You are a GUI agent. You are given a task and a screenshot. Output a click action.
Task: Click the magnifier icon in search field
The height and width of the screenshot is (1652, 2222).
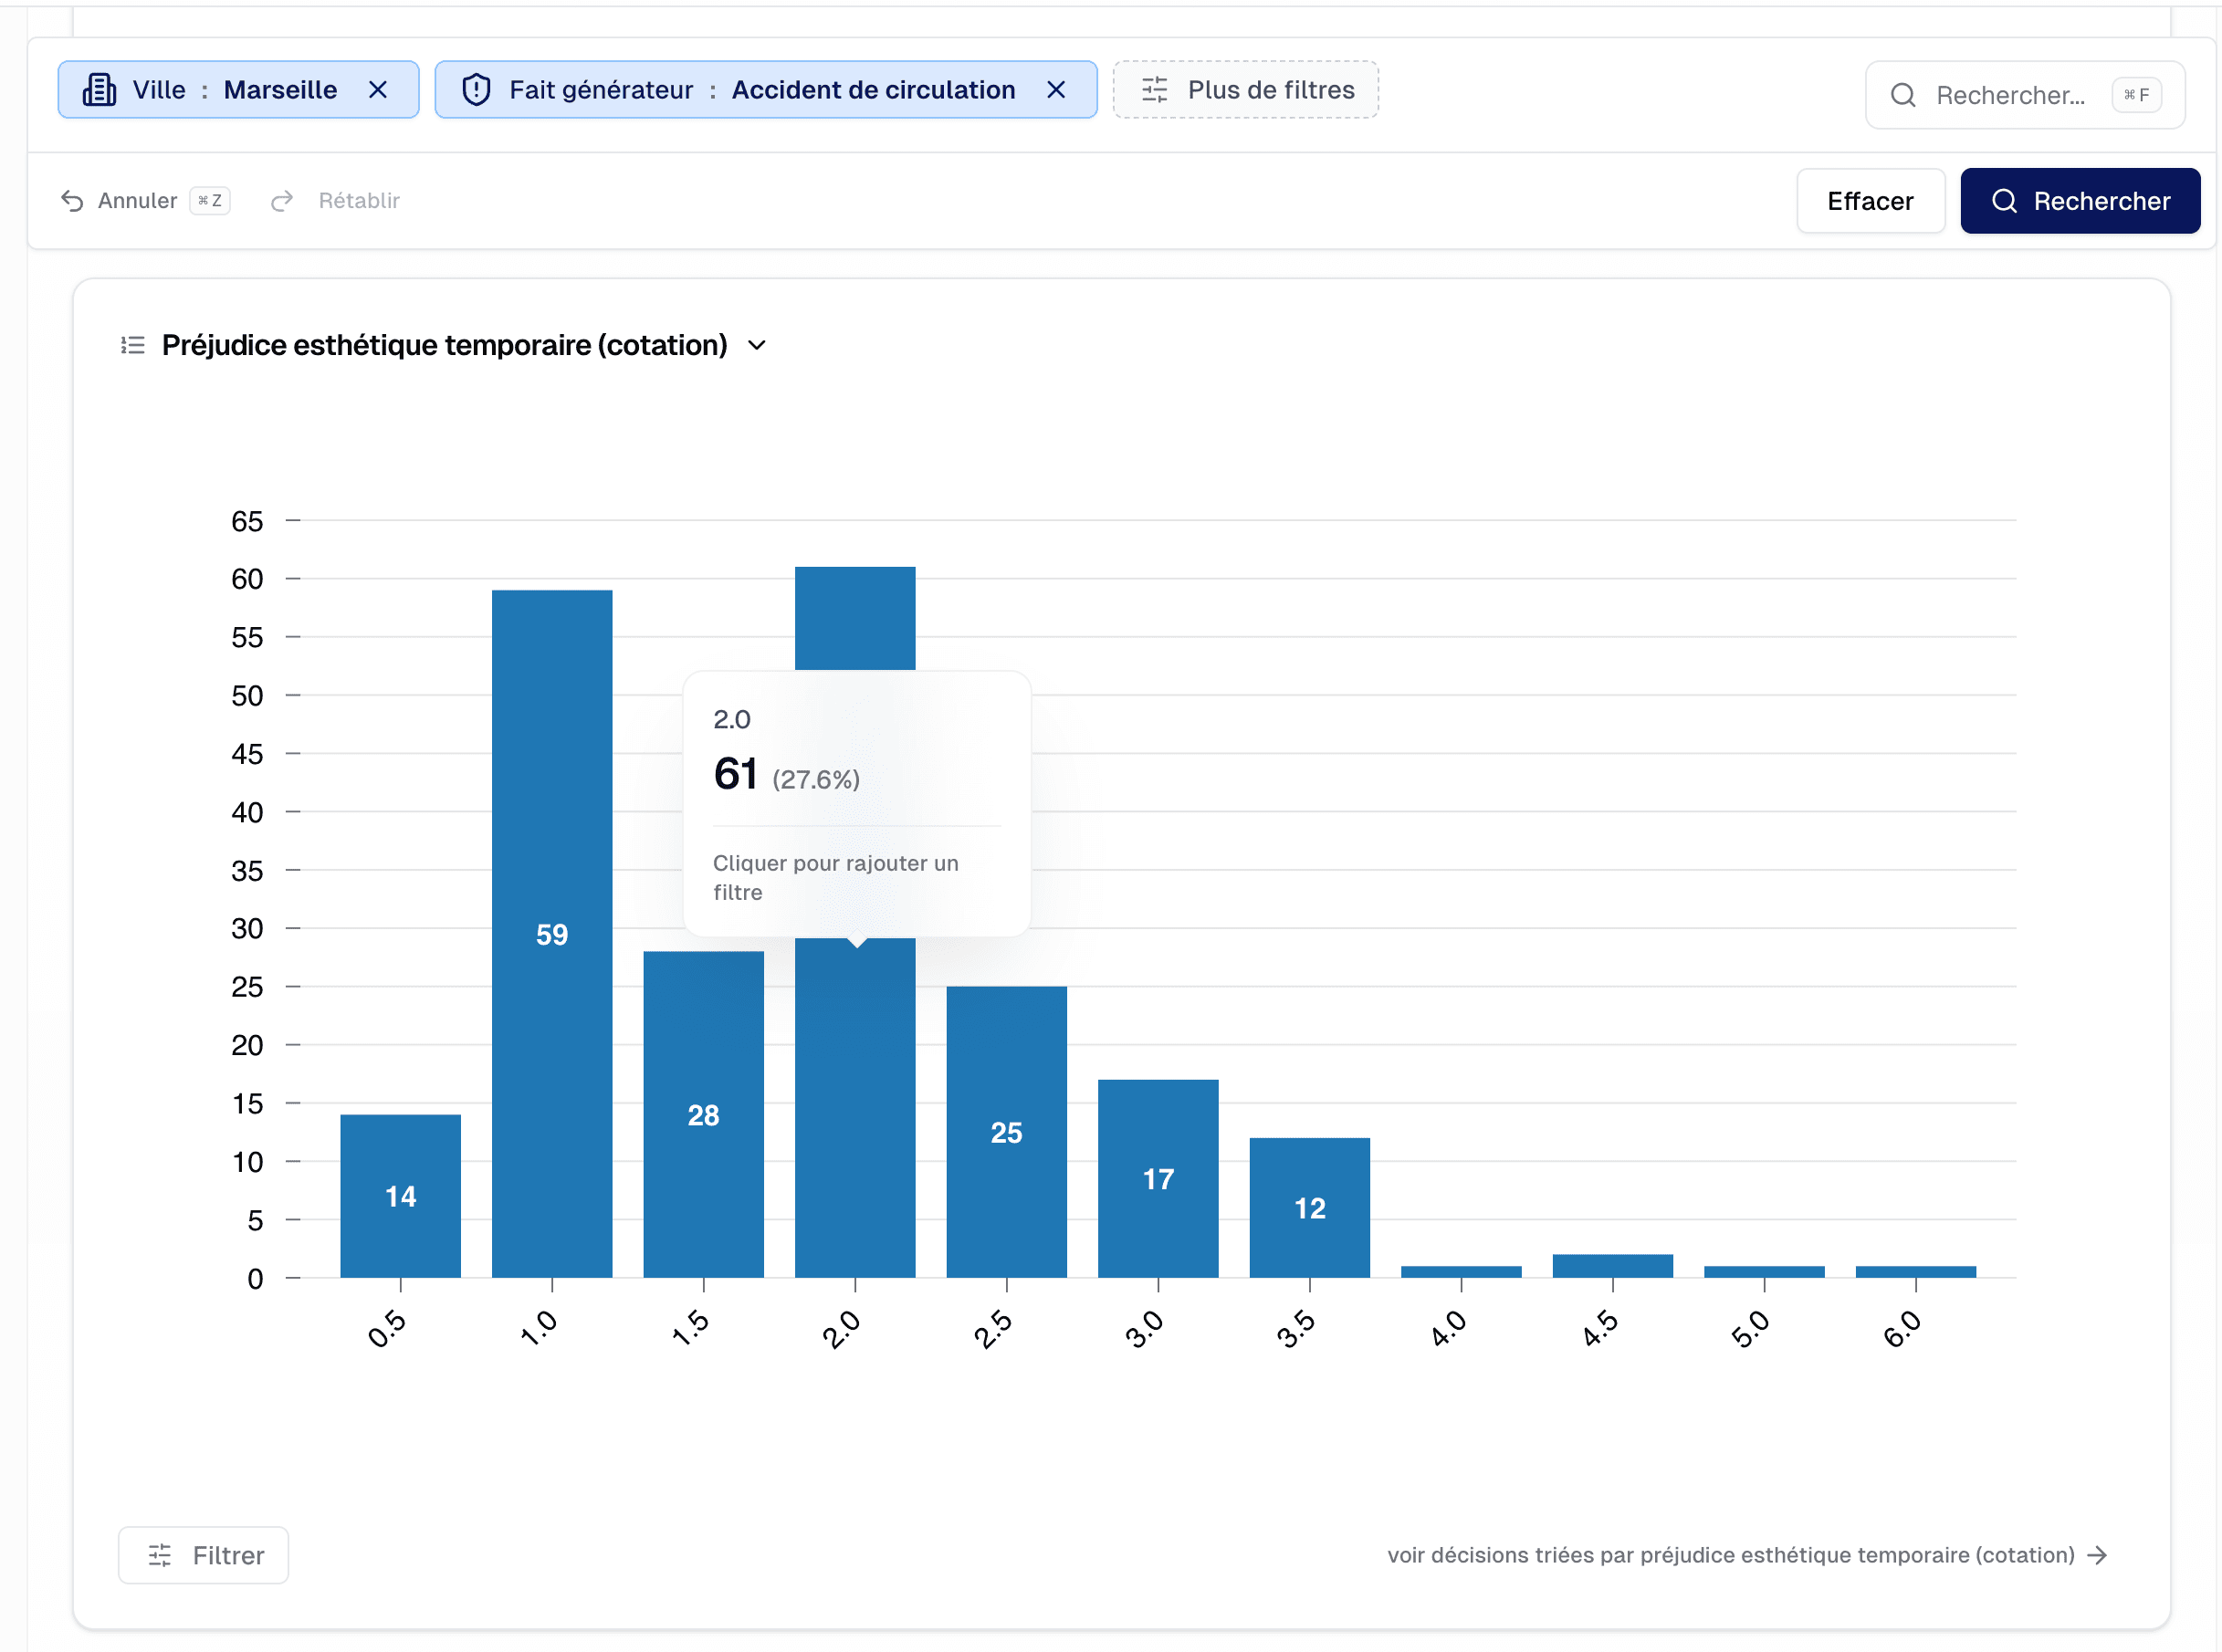(x=1902, y=95)
